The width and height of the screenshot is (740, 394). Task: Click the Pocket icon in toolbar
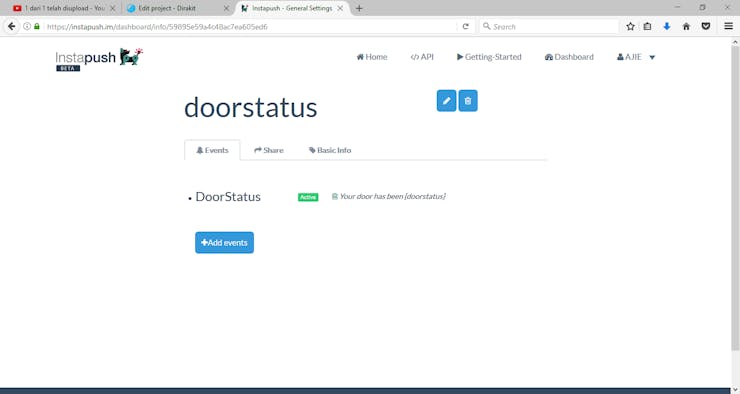[x=706, y=26]
